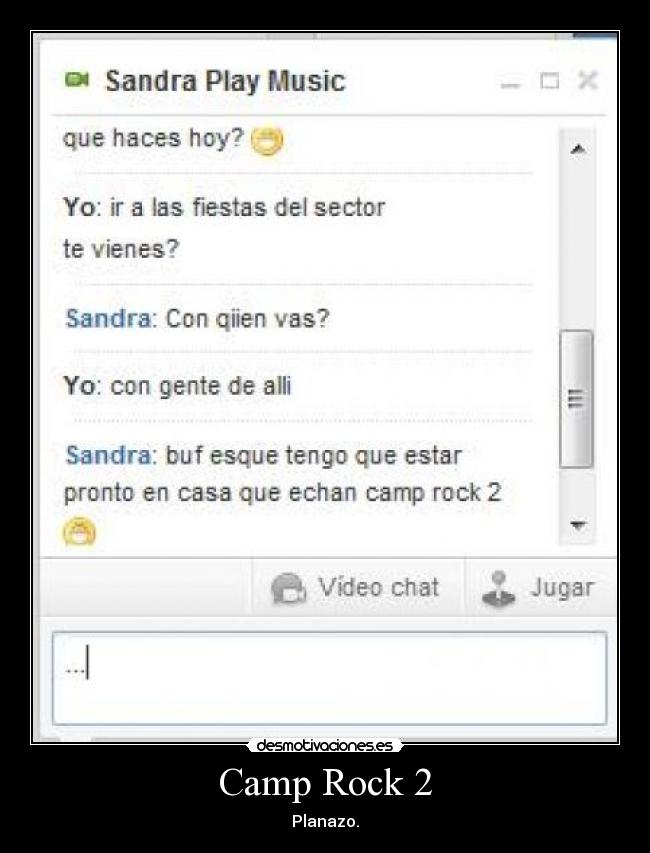Click the laughing emoticon after 'que haces hoy?'
The image size is (650, 853).
point(267,141)
